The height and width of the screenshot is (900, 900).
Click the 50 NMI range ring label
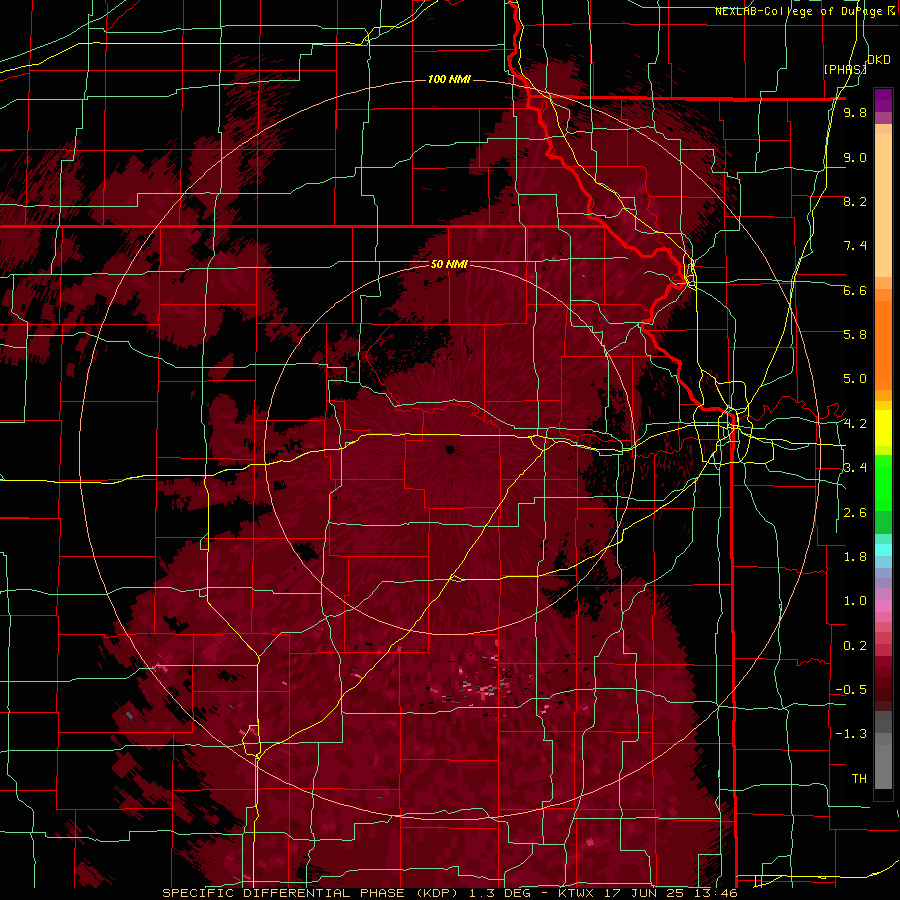click(449, 264)
